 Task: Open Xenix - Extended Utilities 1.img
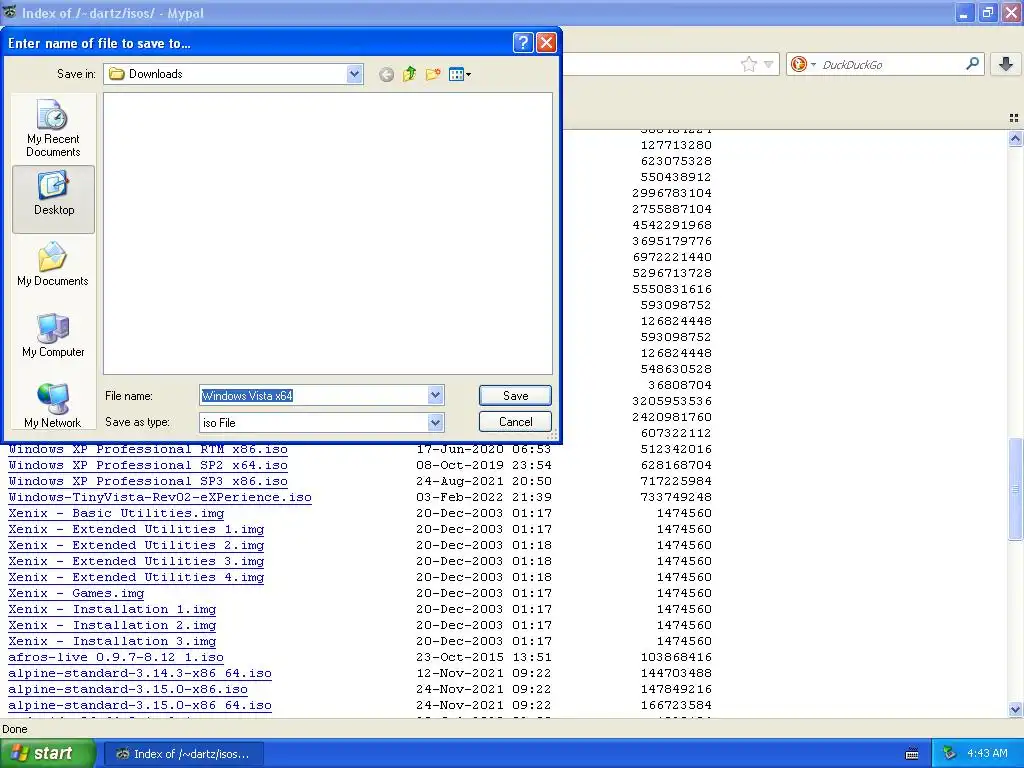click(136, 529)
